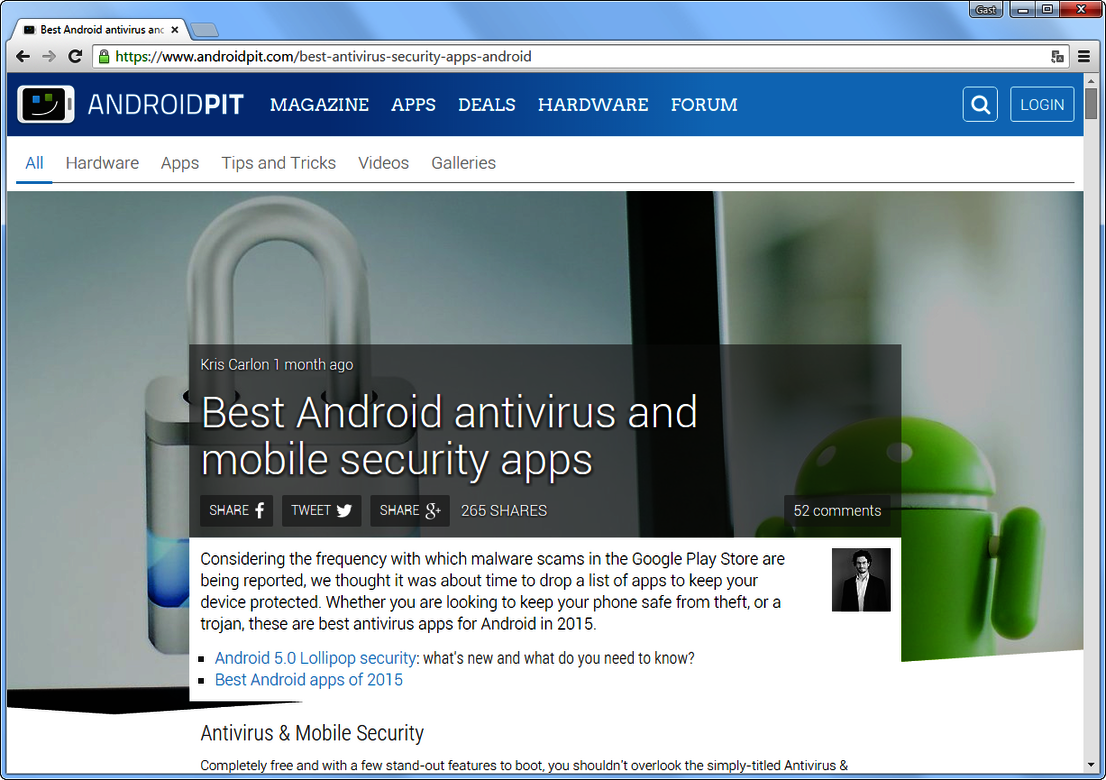Click the ANDROIDPIT logo to go home
The height and width of the screenshot is (780, 1106).
coord(165,104)
